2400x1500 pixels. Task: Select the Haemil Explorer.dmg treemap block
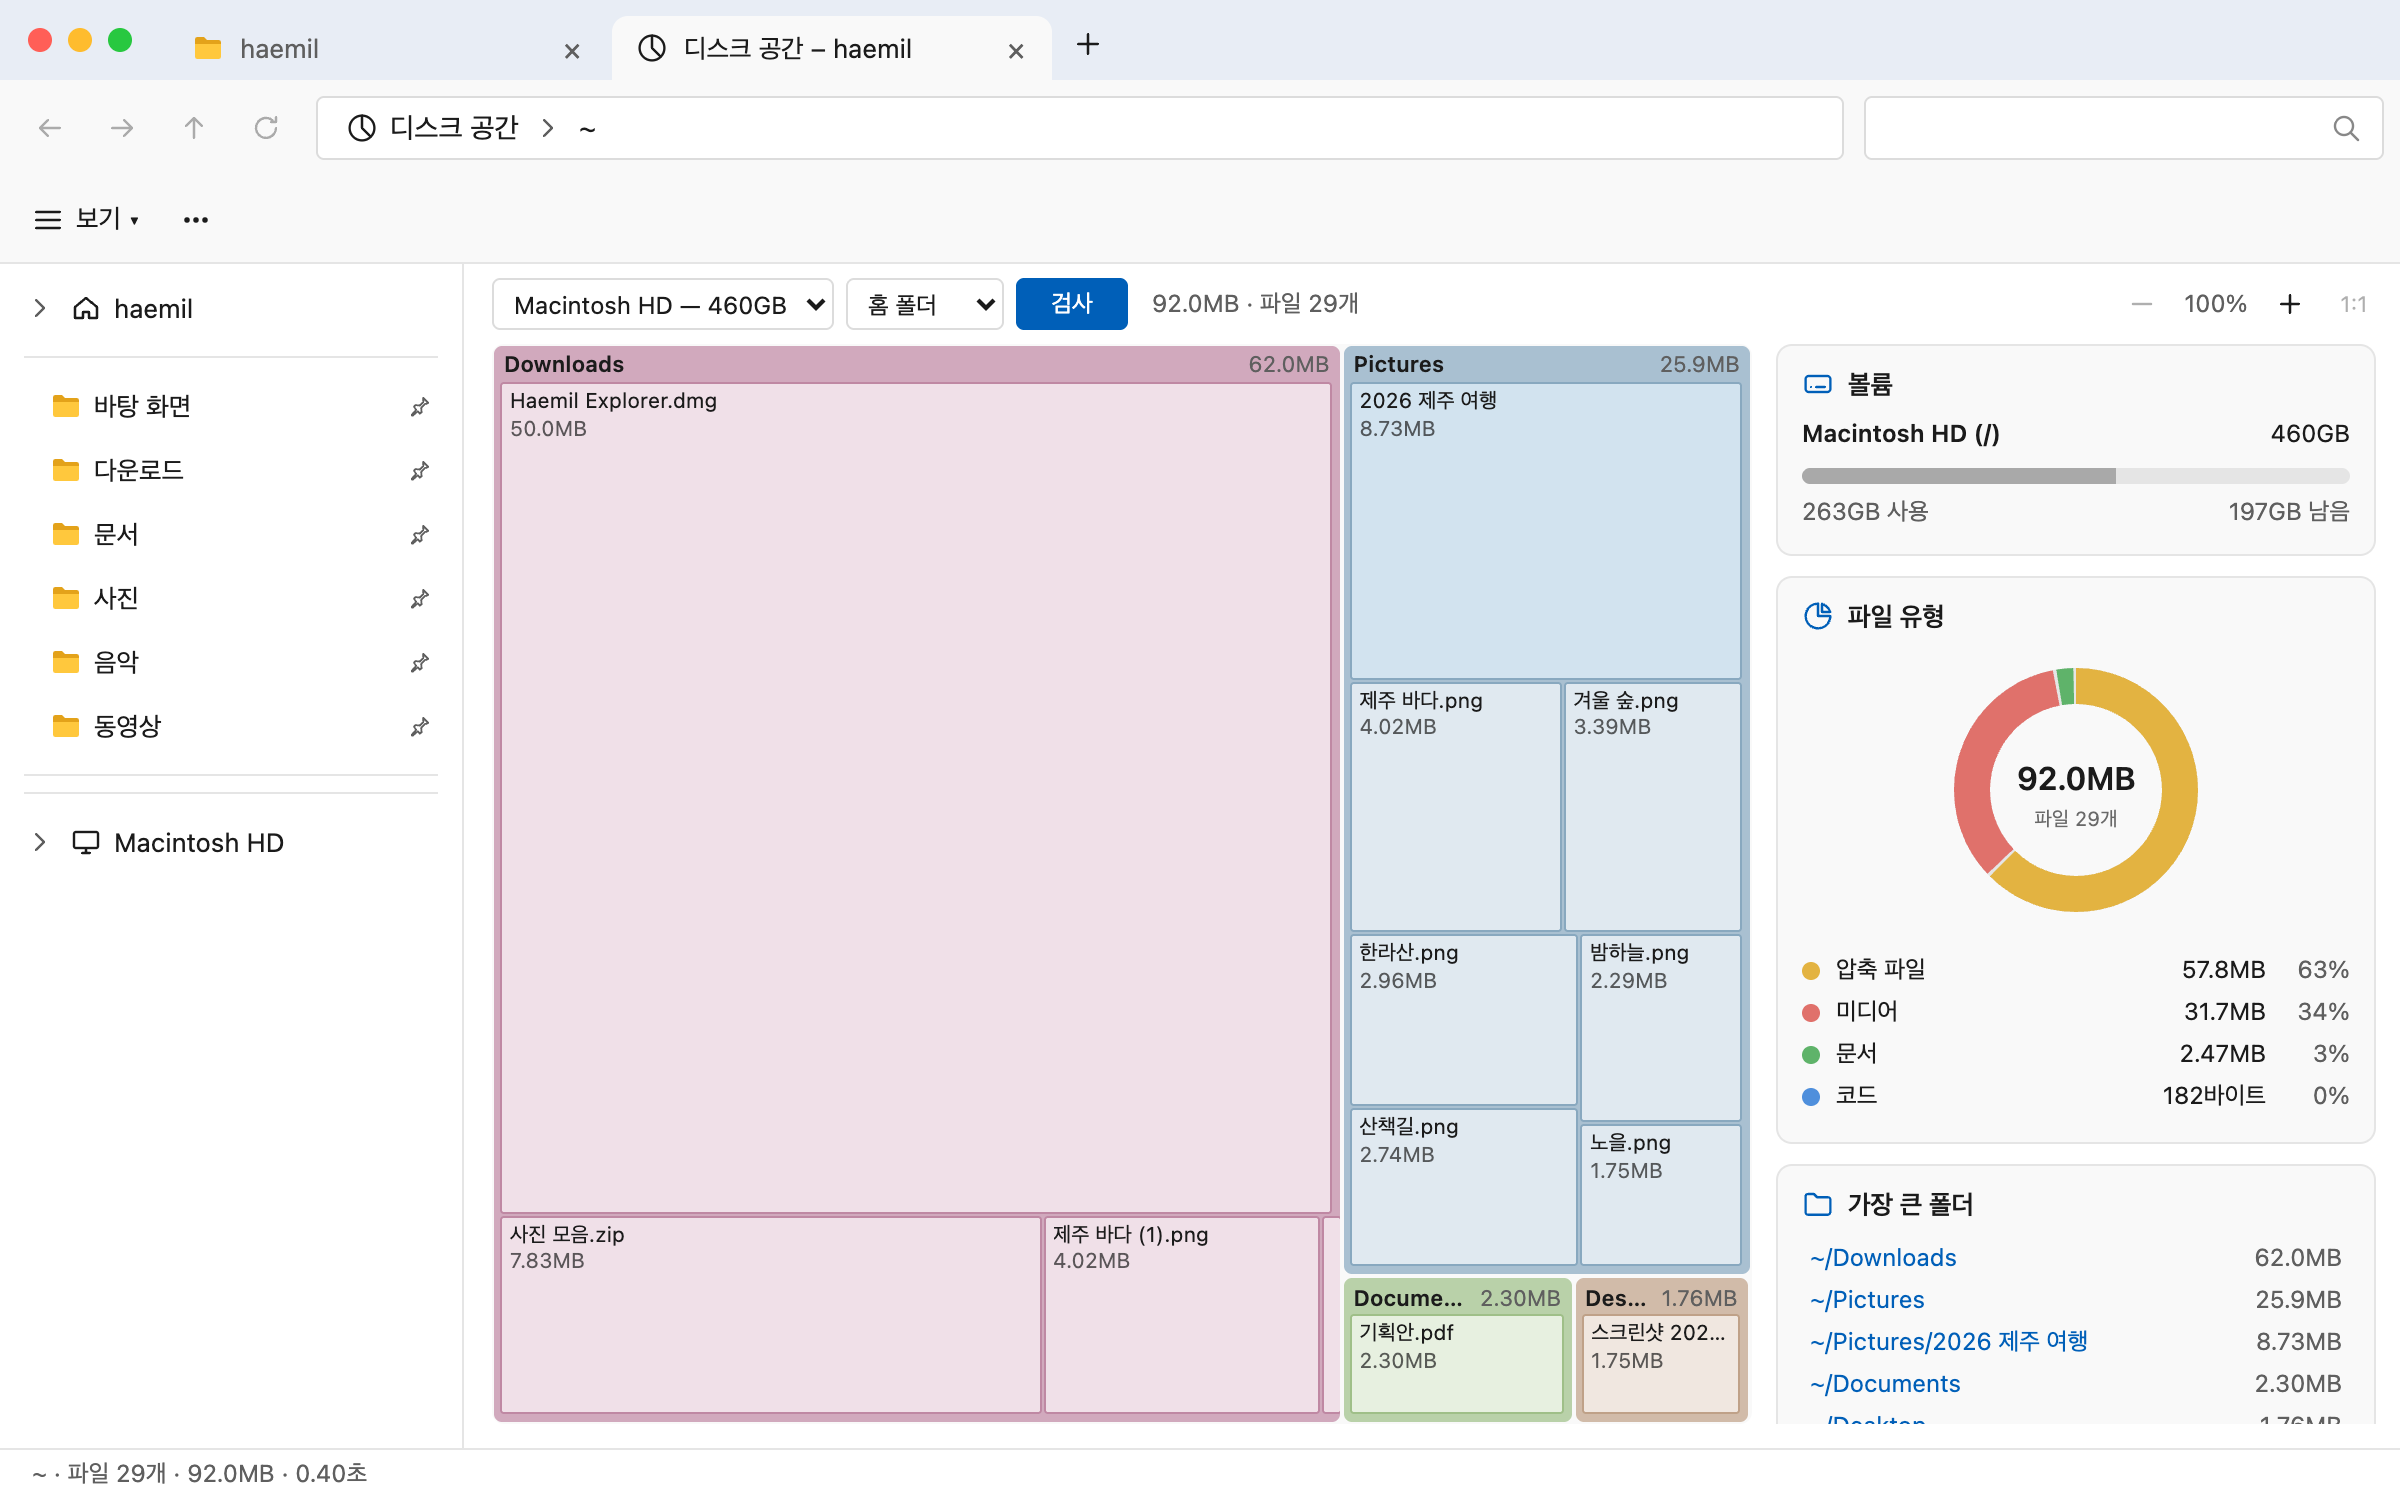click(915, 798)
